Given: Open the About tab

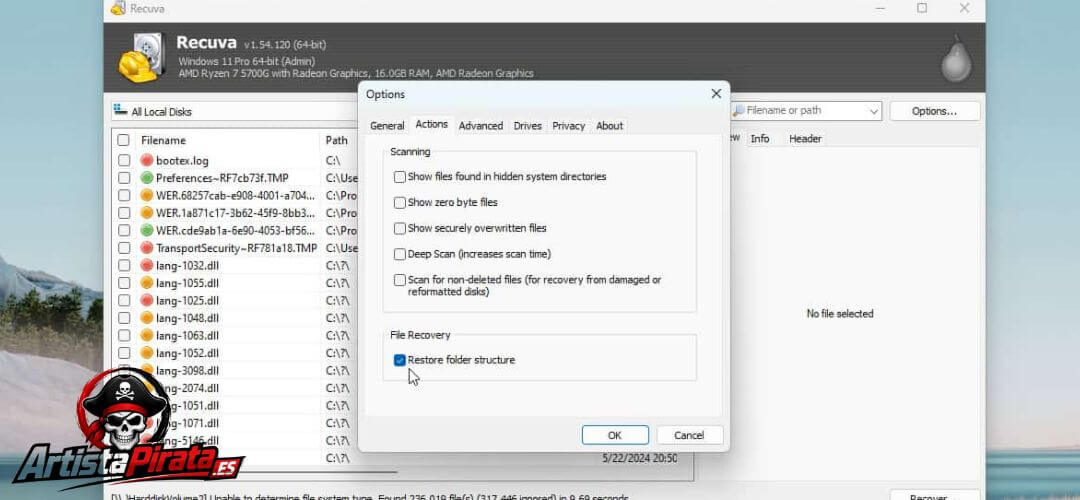Looking at the screenshot, I should (610, 126).
